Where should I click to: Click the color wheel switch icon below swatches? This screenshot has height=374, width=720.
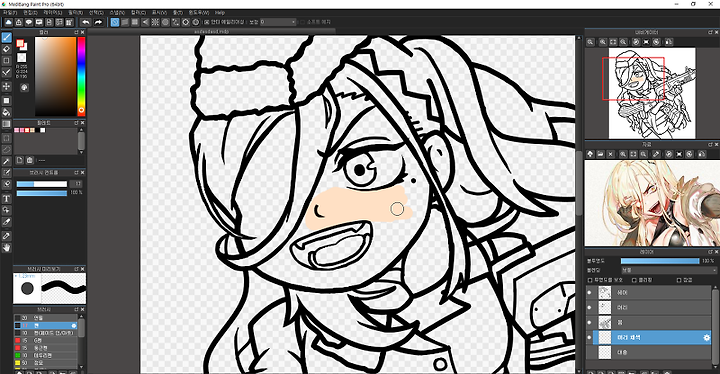[x=24, y=87]
